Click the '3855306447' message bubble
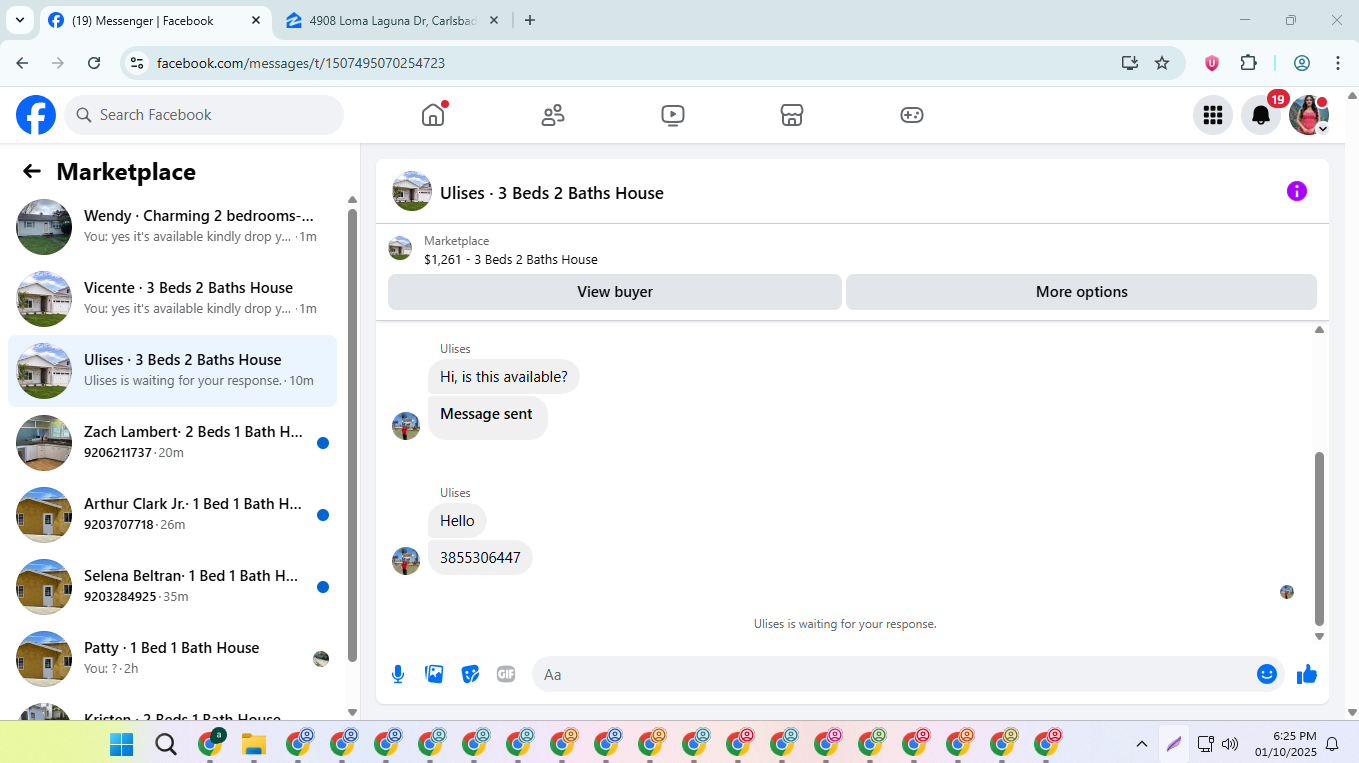Image resolution: width=1359 pixels, height=763 pixels. [x=480, y=558]
